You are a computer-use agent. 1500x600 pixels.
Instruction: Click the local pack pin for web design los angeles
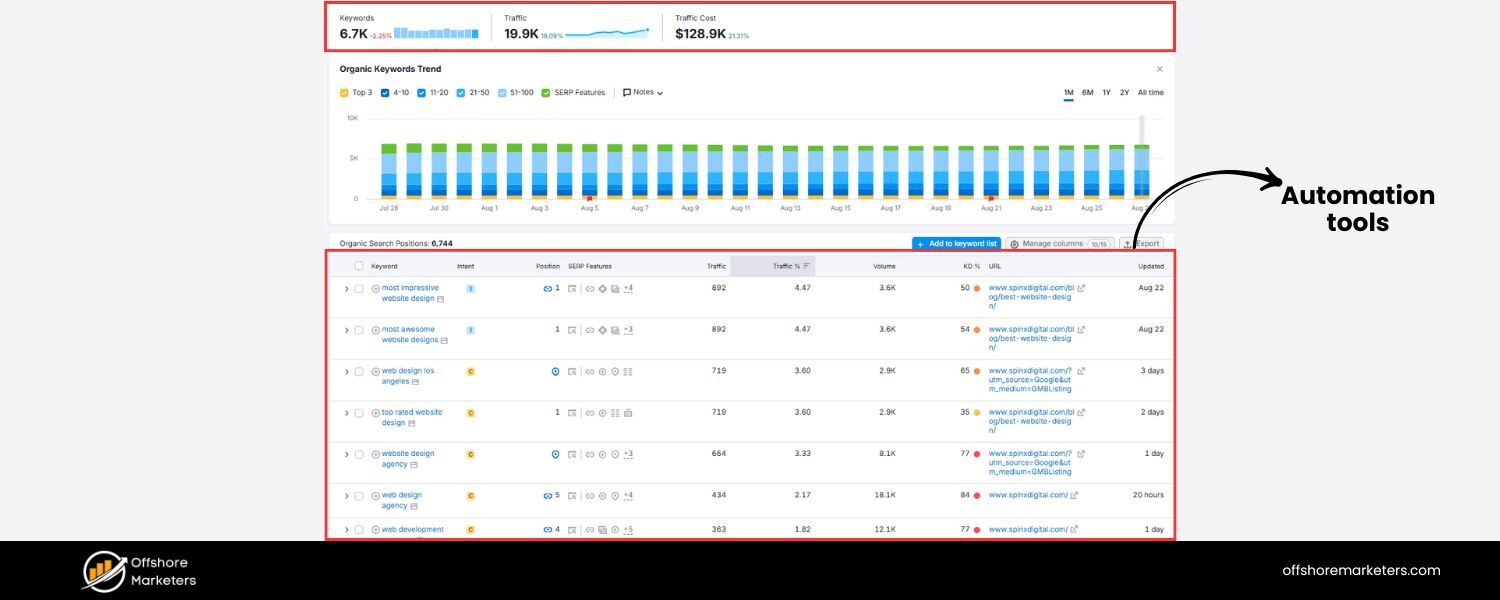(555, 370)
